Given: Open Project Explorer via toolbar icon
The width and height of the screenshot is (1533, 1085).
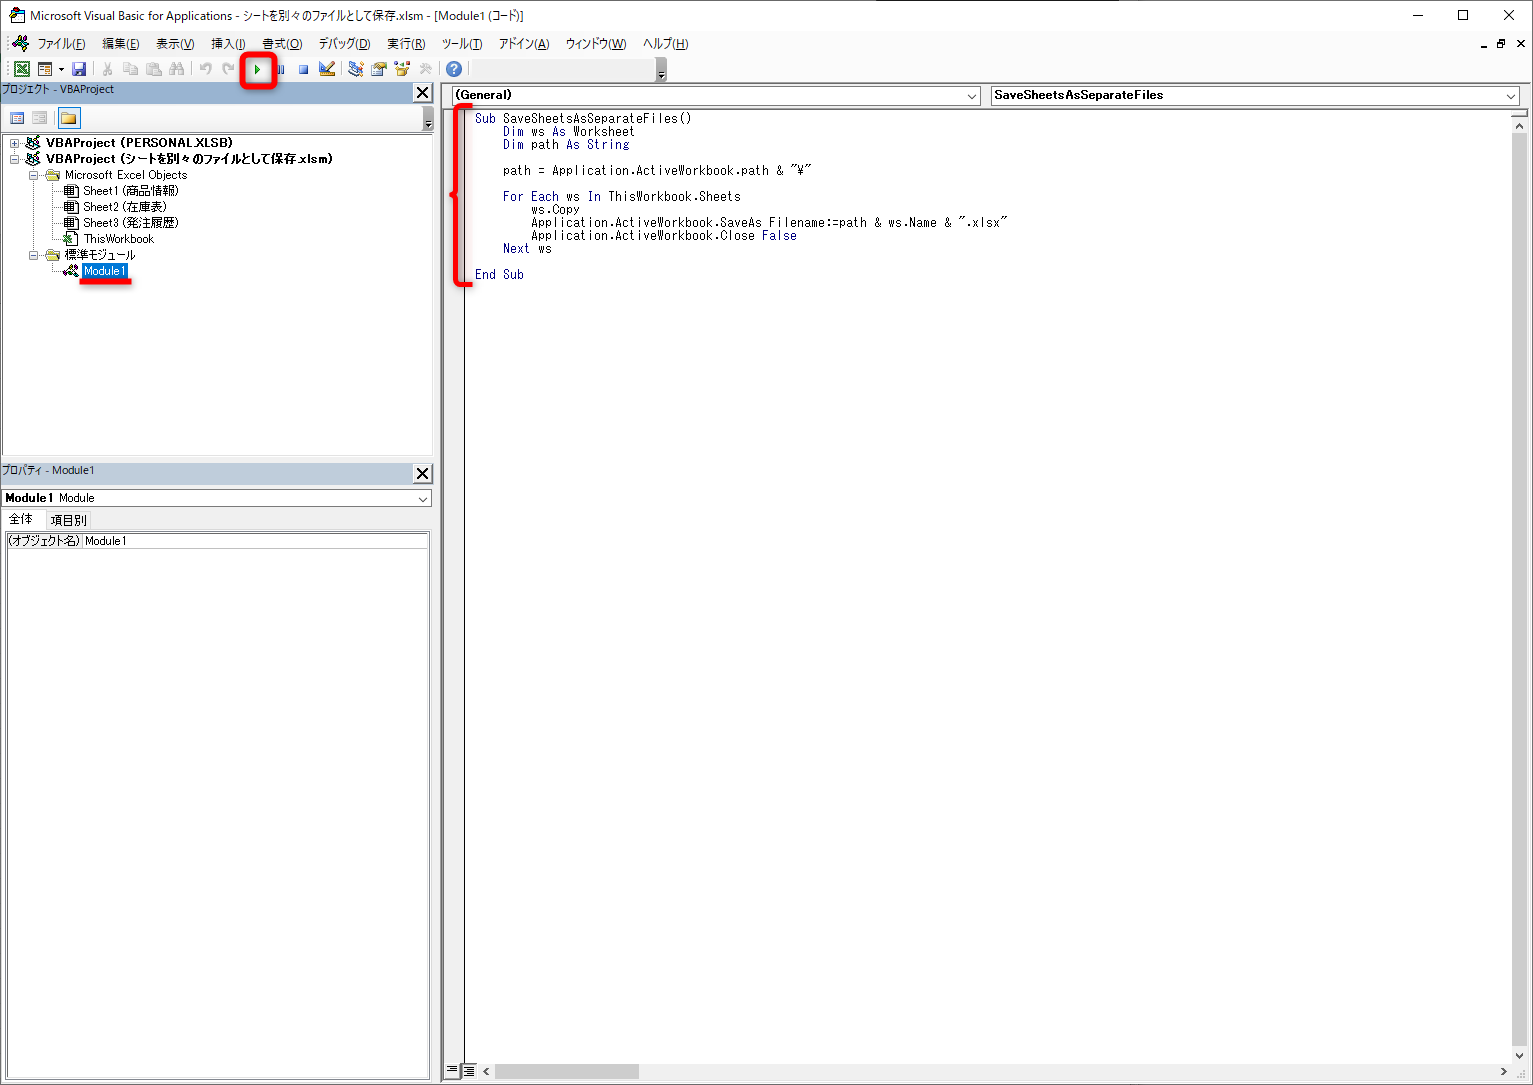Looking at the screenshot, I should click(x=355, y=69).
